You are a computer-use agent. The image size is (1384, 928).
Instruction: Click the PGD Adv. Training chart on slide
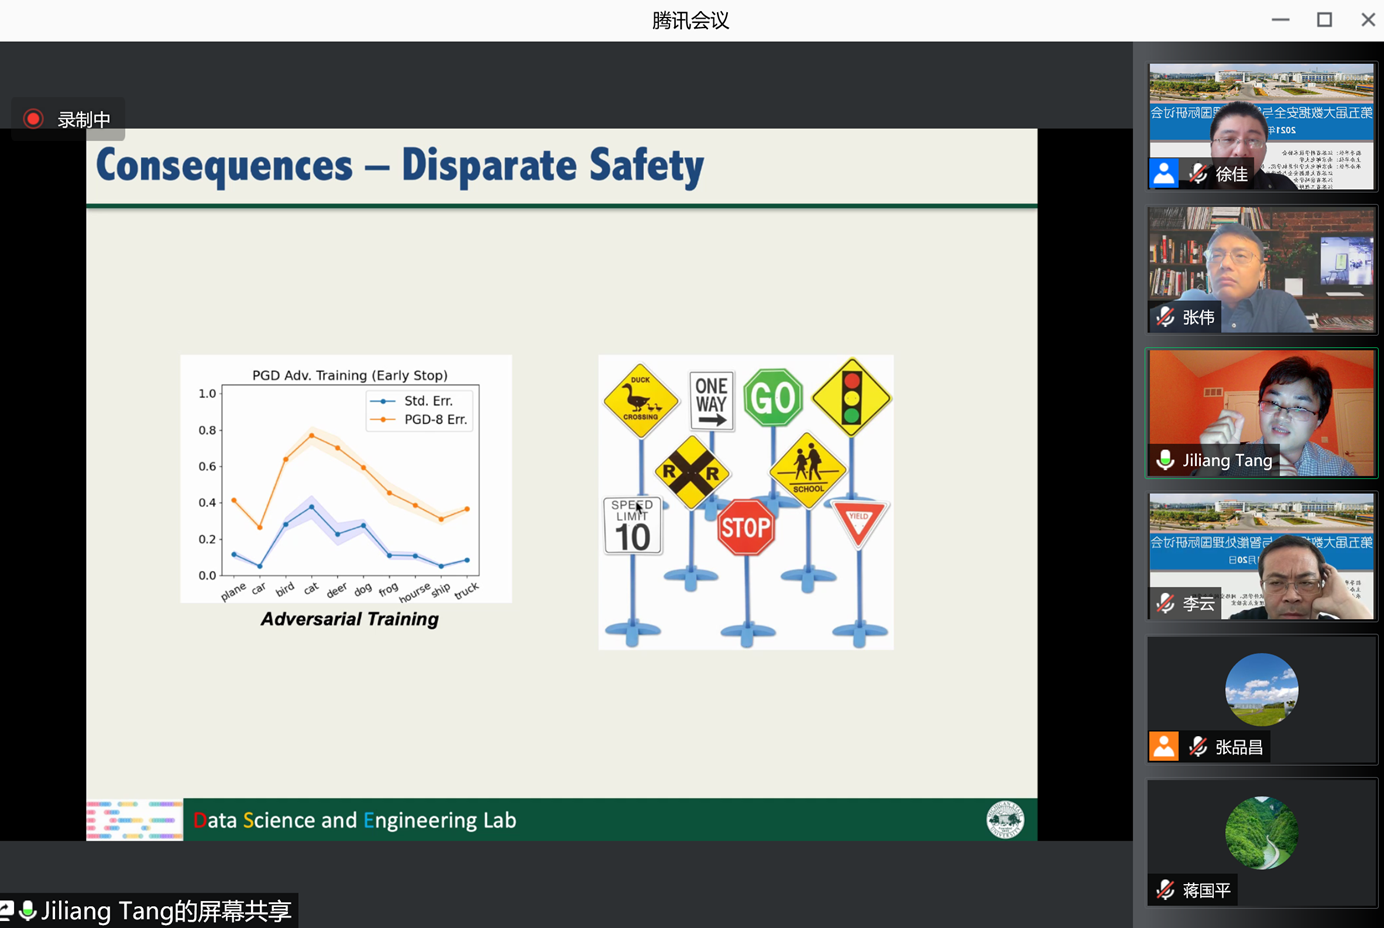point(346,479)
